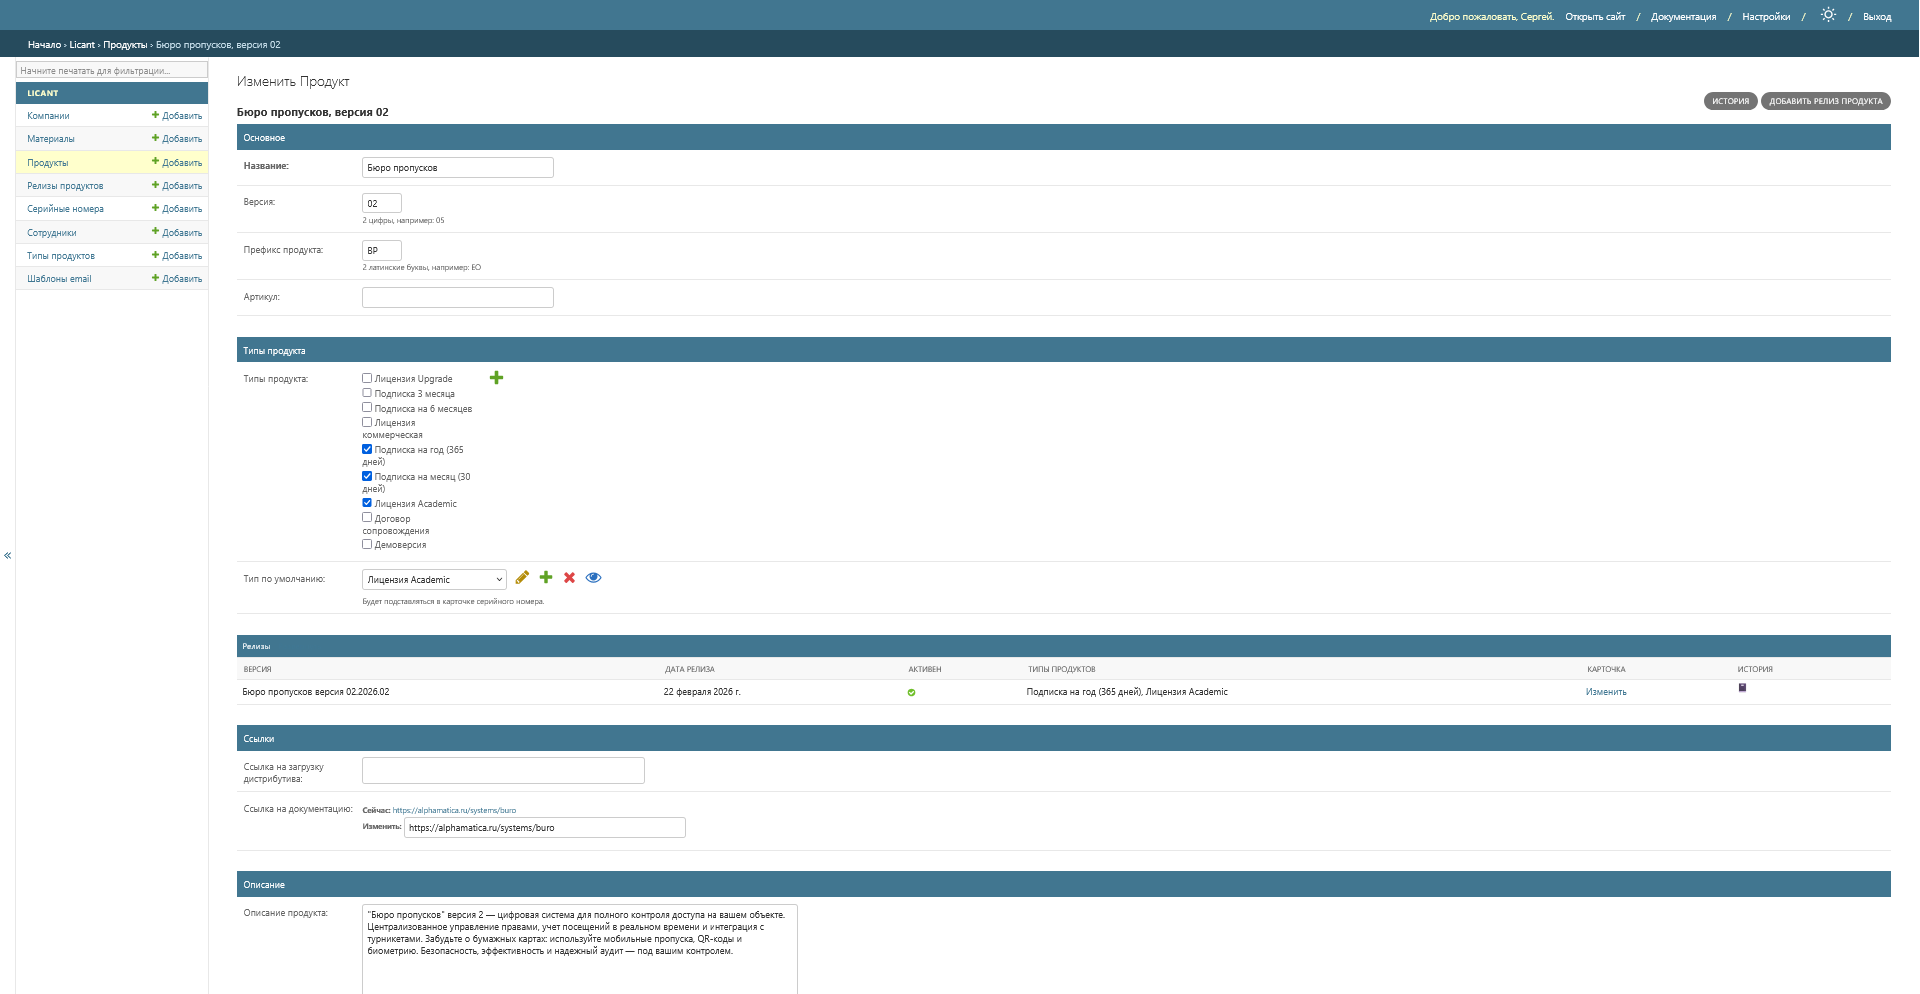Image resolution: width=1920 pixels, height=994 pixels.
Task: Open Серийные номера in the sidebar
Action: tap(65, 209)
